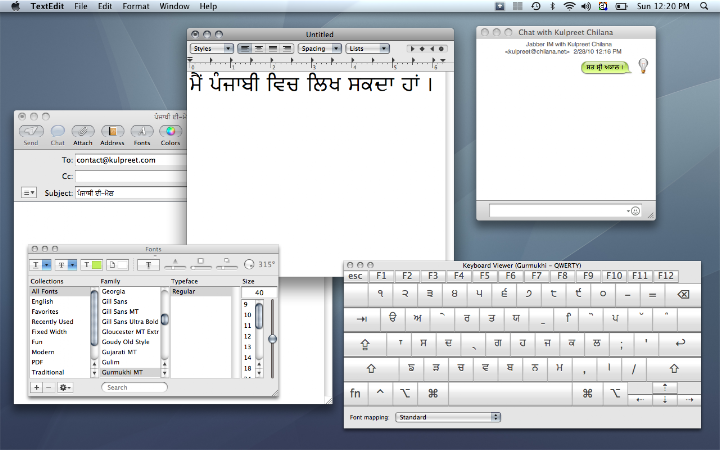Screen dimensions: 720x450
Task: Click the Fonts icon in Mail toolbar
Action: pos(142,131)
